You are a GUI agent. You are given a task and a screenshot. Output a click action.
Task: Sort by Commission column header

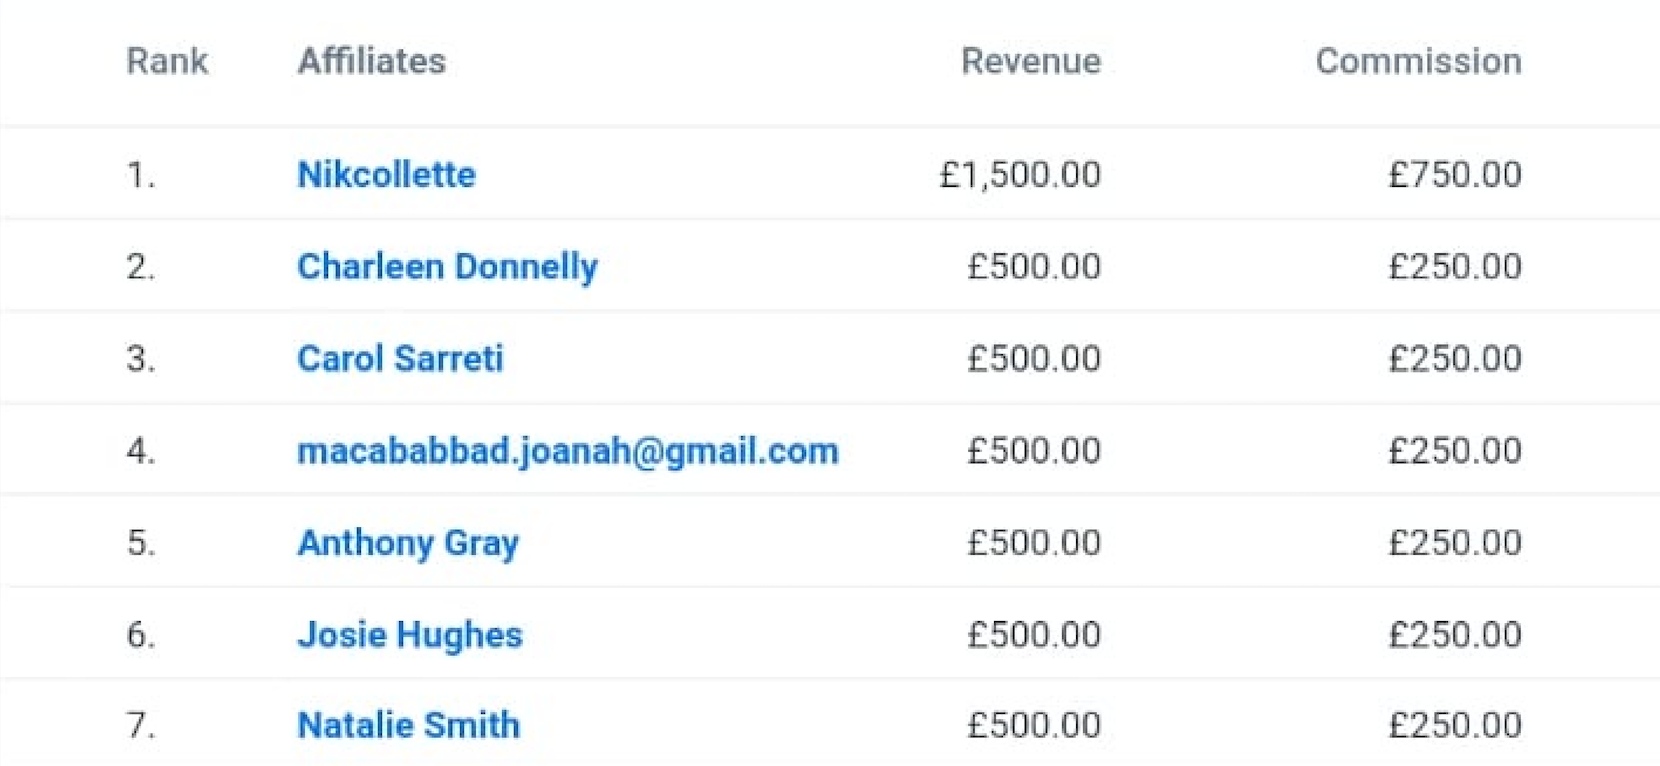[x=1419, y=61]
